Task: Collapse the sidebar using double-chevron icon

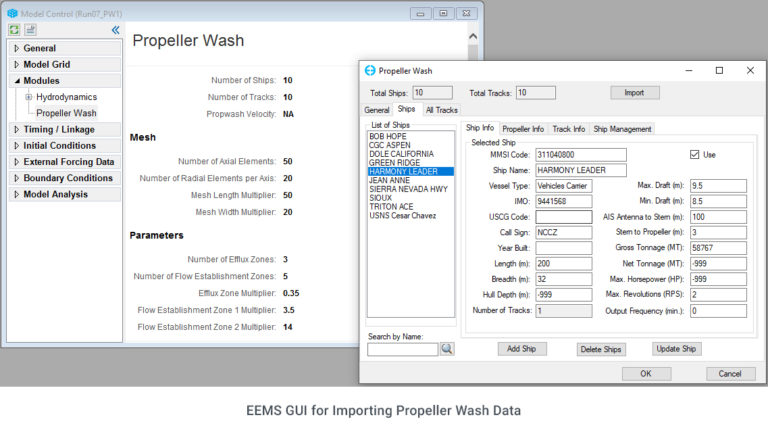Action: point(115,30)
